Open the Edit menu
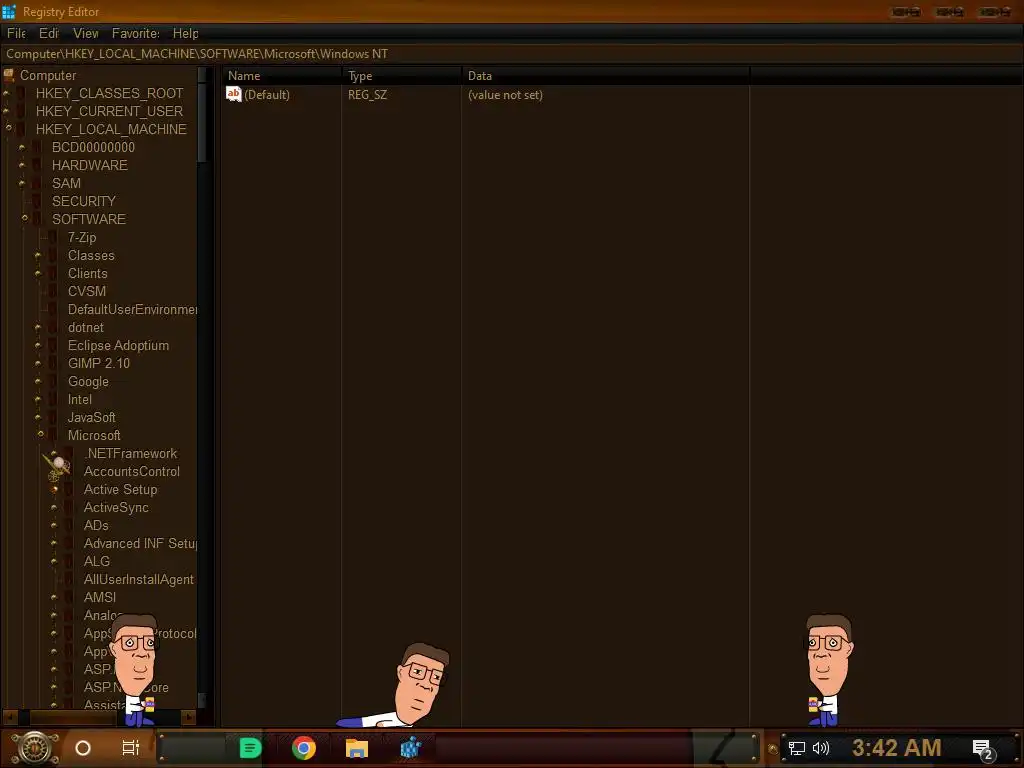 point(49,33)
